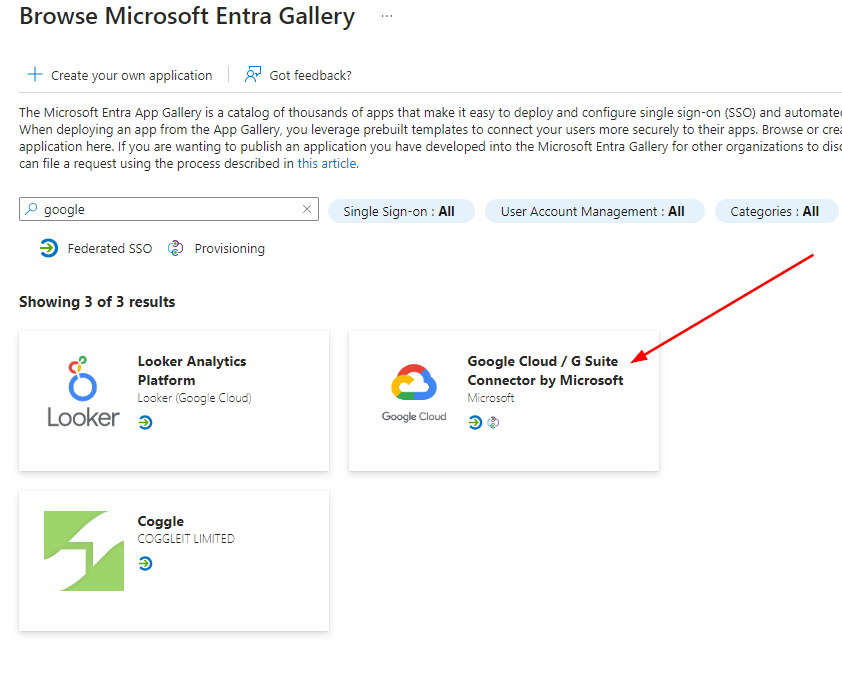Viewport: 842px width, 684px height.
Task: Open the Single Sign-on filter
Action: click(399, 211)
